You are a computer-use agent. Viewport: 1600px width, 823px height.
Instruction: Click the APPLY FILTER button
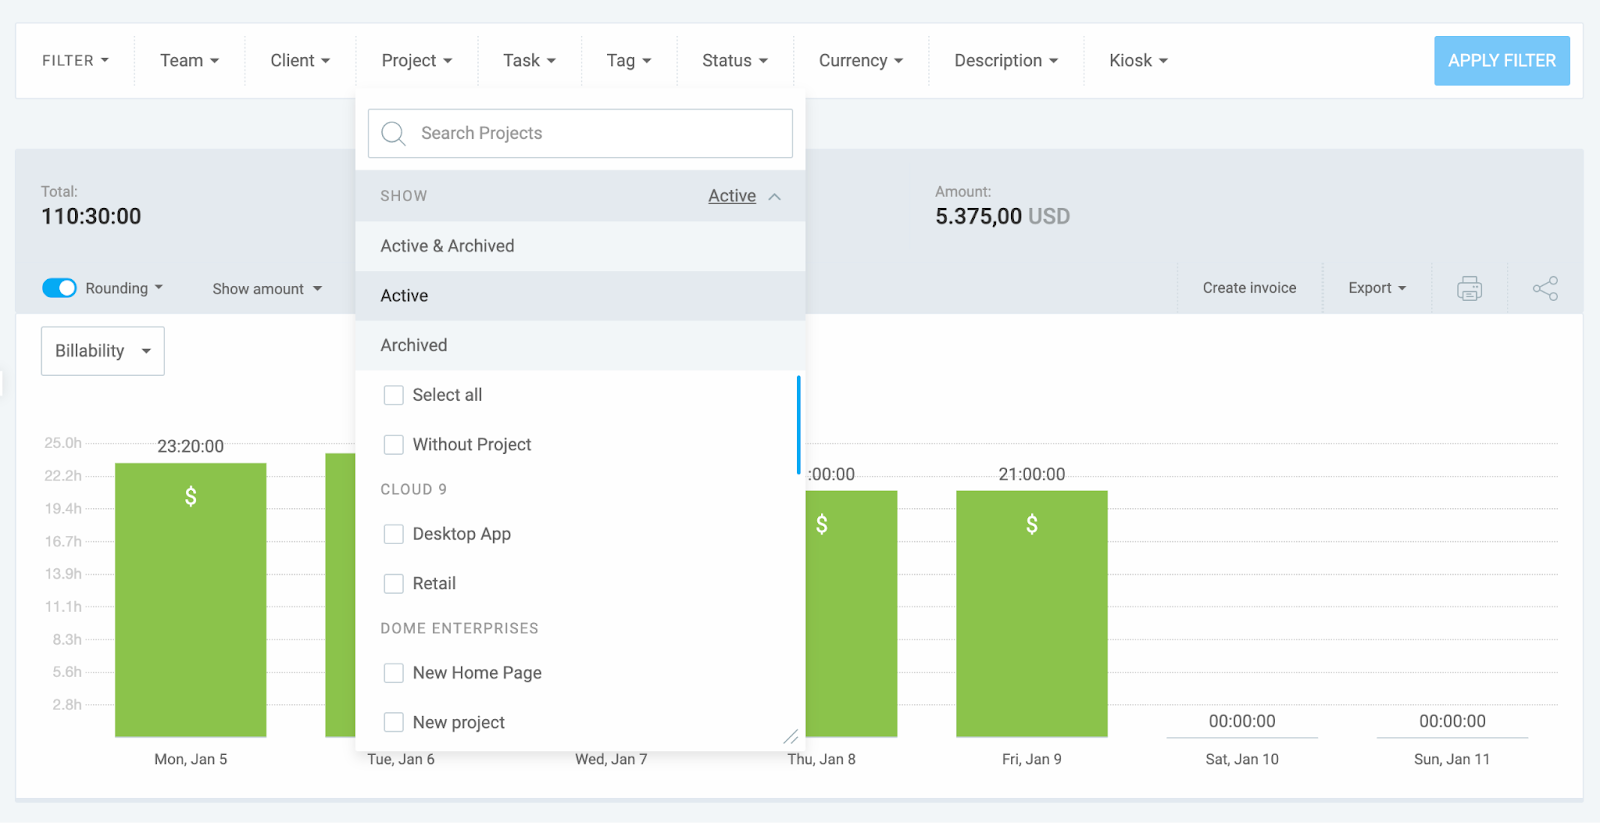(1502, 61)
